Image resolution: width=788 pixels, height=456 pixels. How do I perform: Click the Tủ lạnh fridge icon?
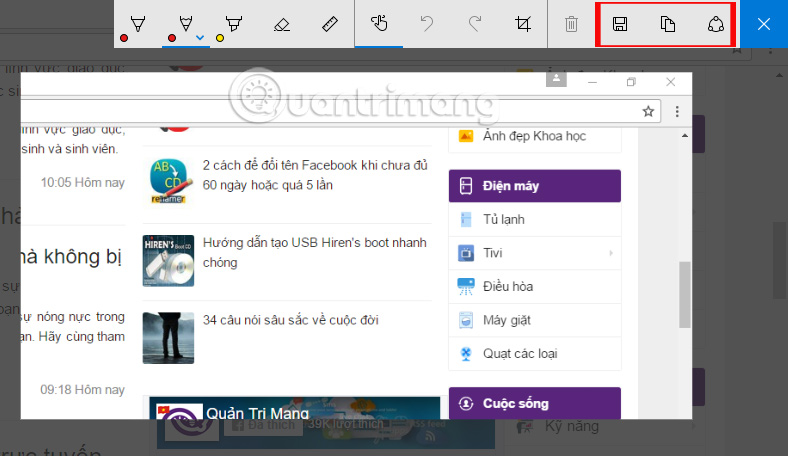[x=466, y=220]
